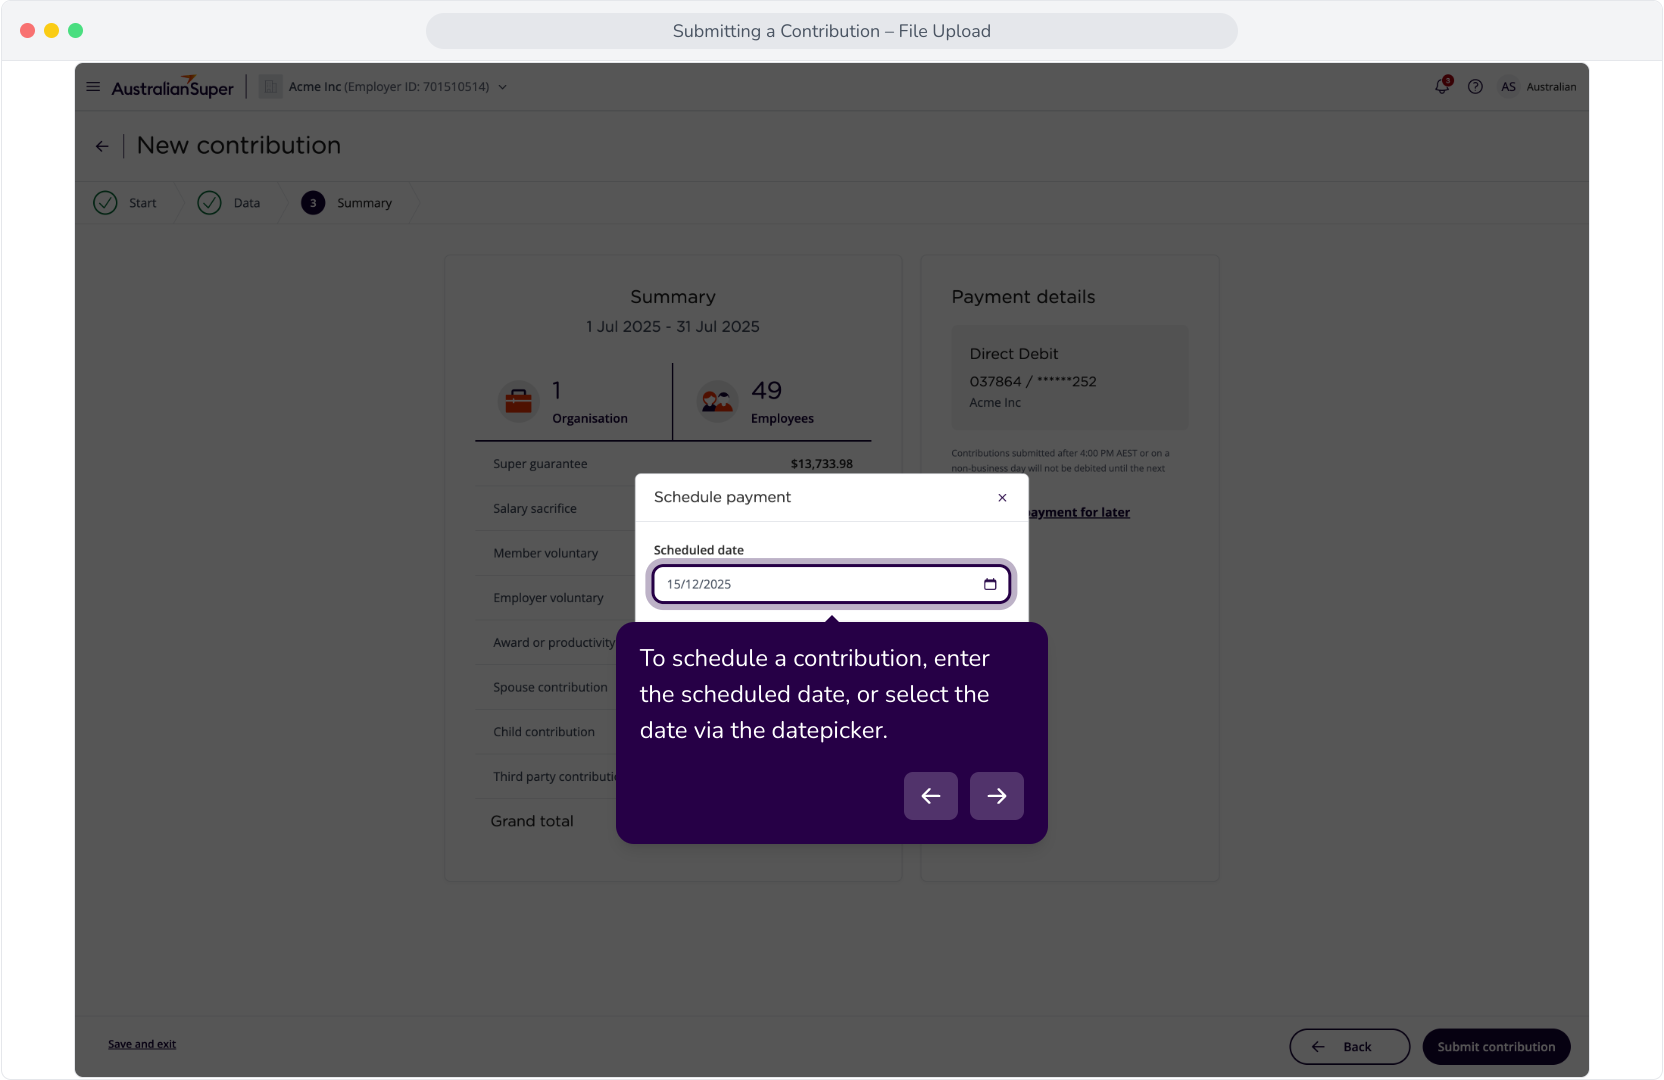Click the AustralianSuper logo
The height and width of the screenshot is (1080, 1664).
tap(172, 87)
